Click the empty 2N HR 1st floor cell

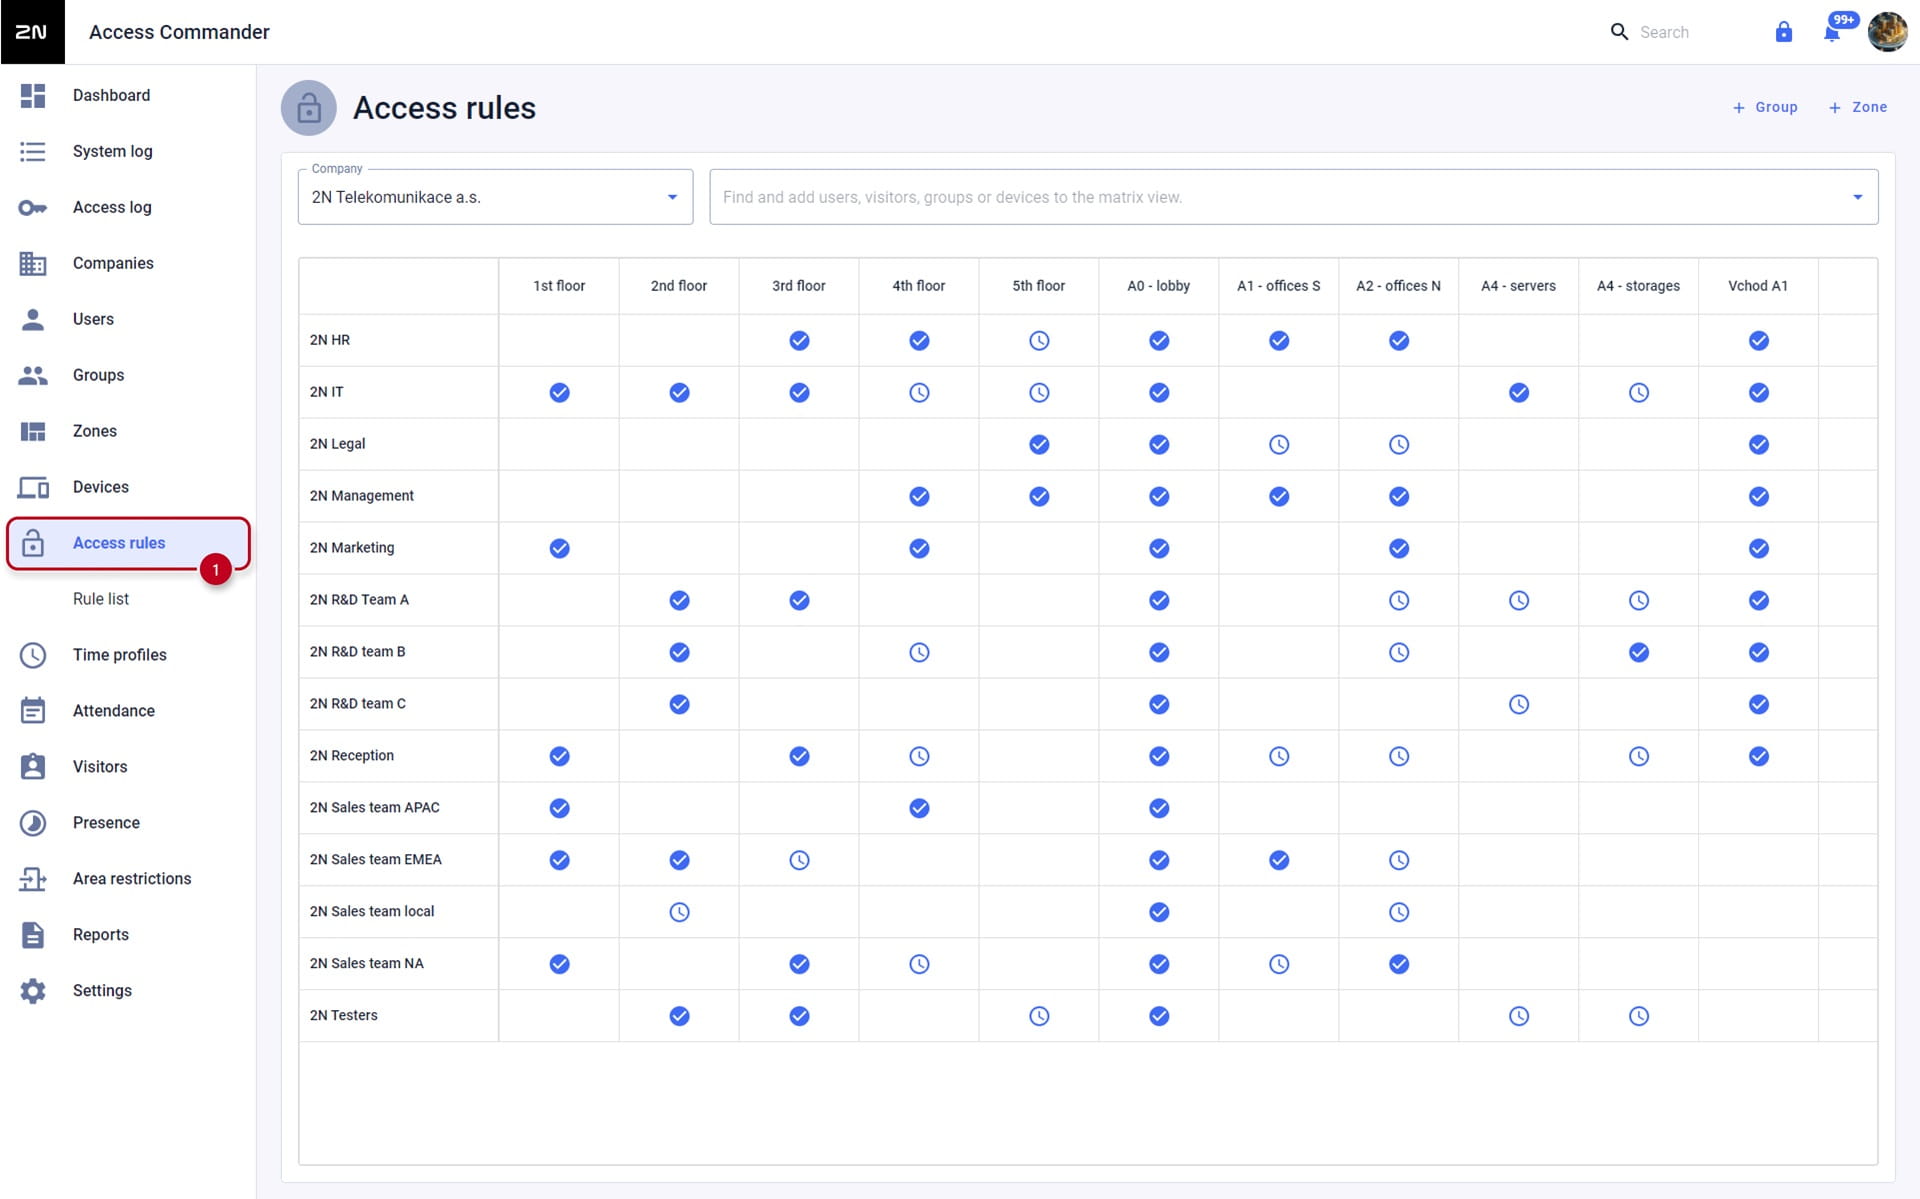point(559,340)
